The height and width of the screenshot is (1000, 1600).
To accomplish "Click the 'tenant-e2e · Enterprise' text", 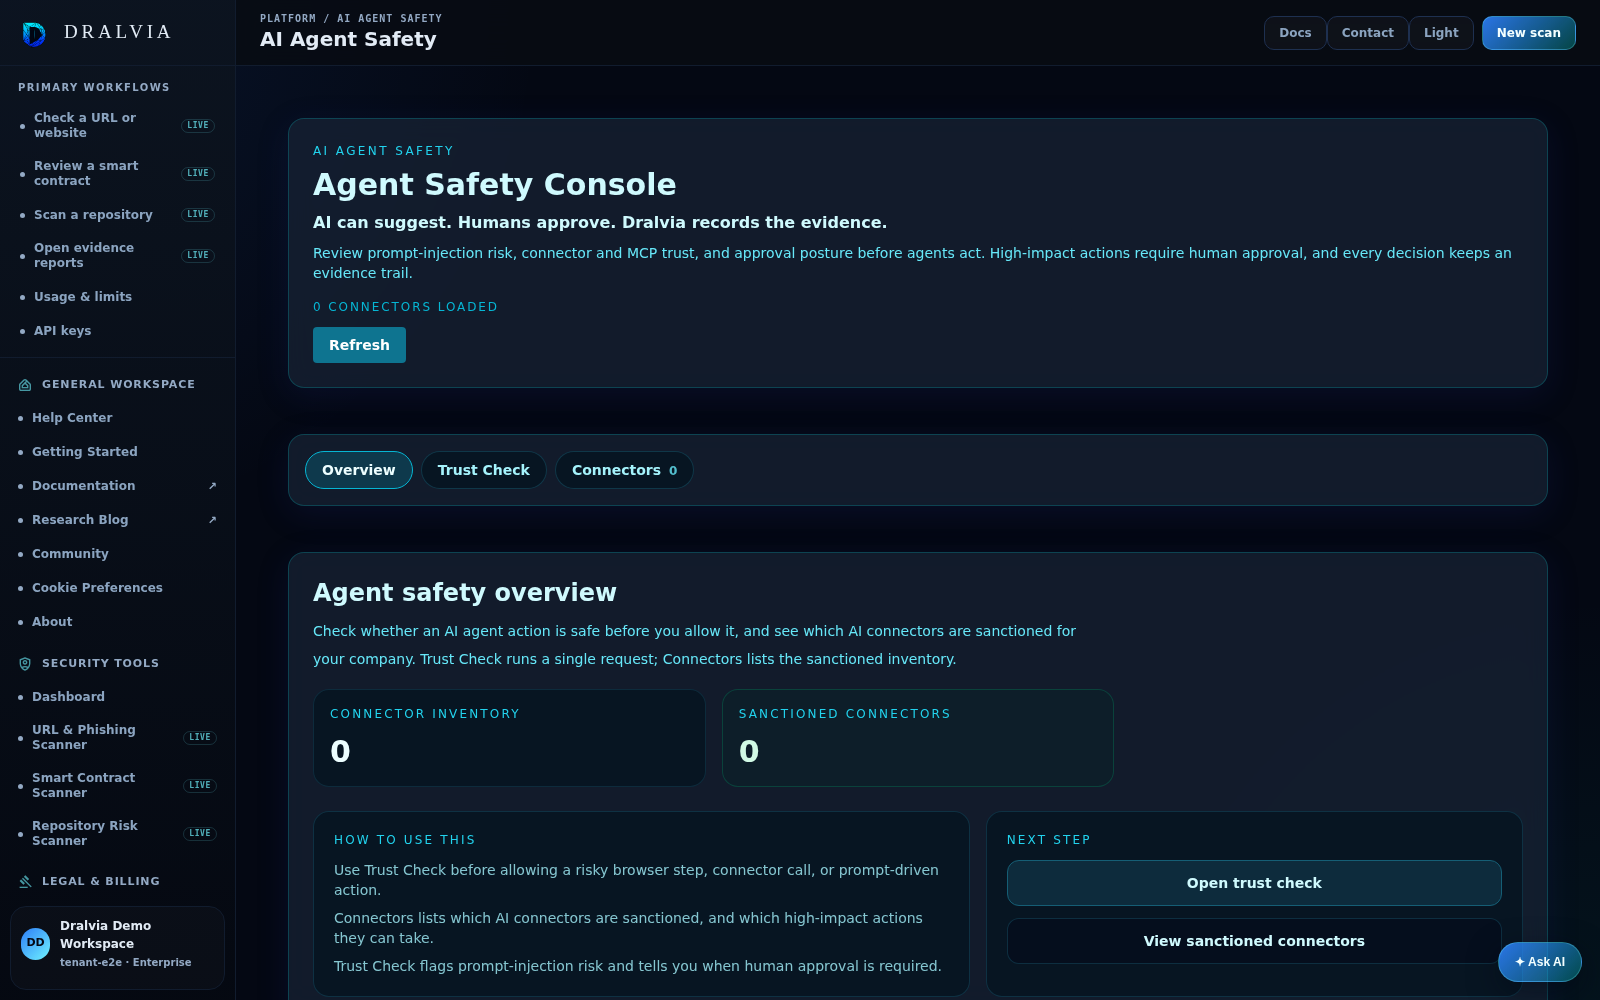I will pos(125,962).
